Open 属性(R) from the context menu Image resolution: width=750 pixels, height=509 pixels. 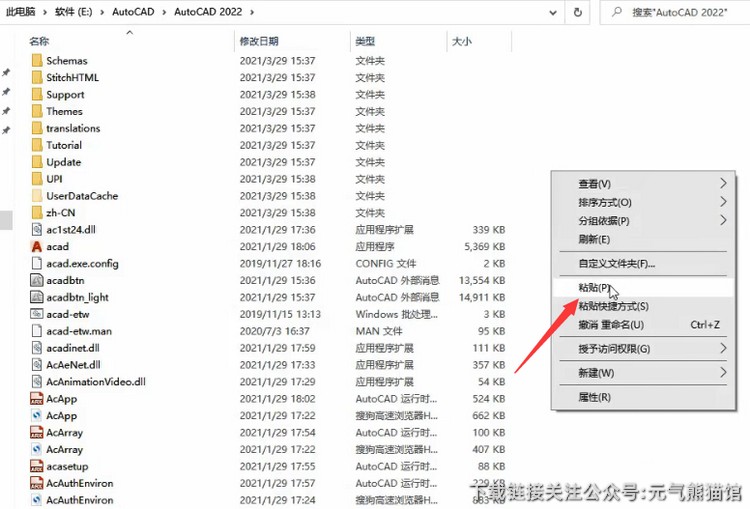594,397
